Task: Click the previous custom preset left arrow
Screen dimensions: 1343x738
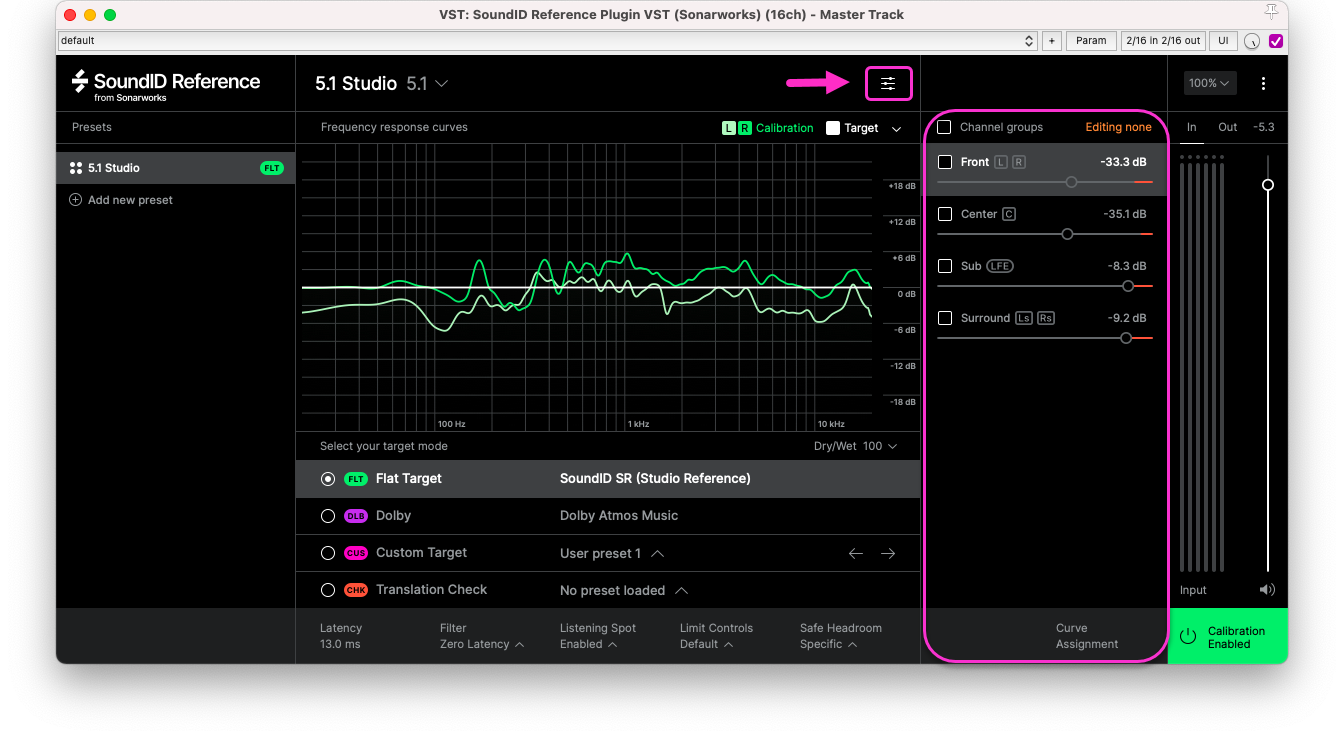Action: [x=856, y=553]
